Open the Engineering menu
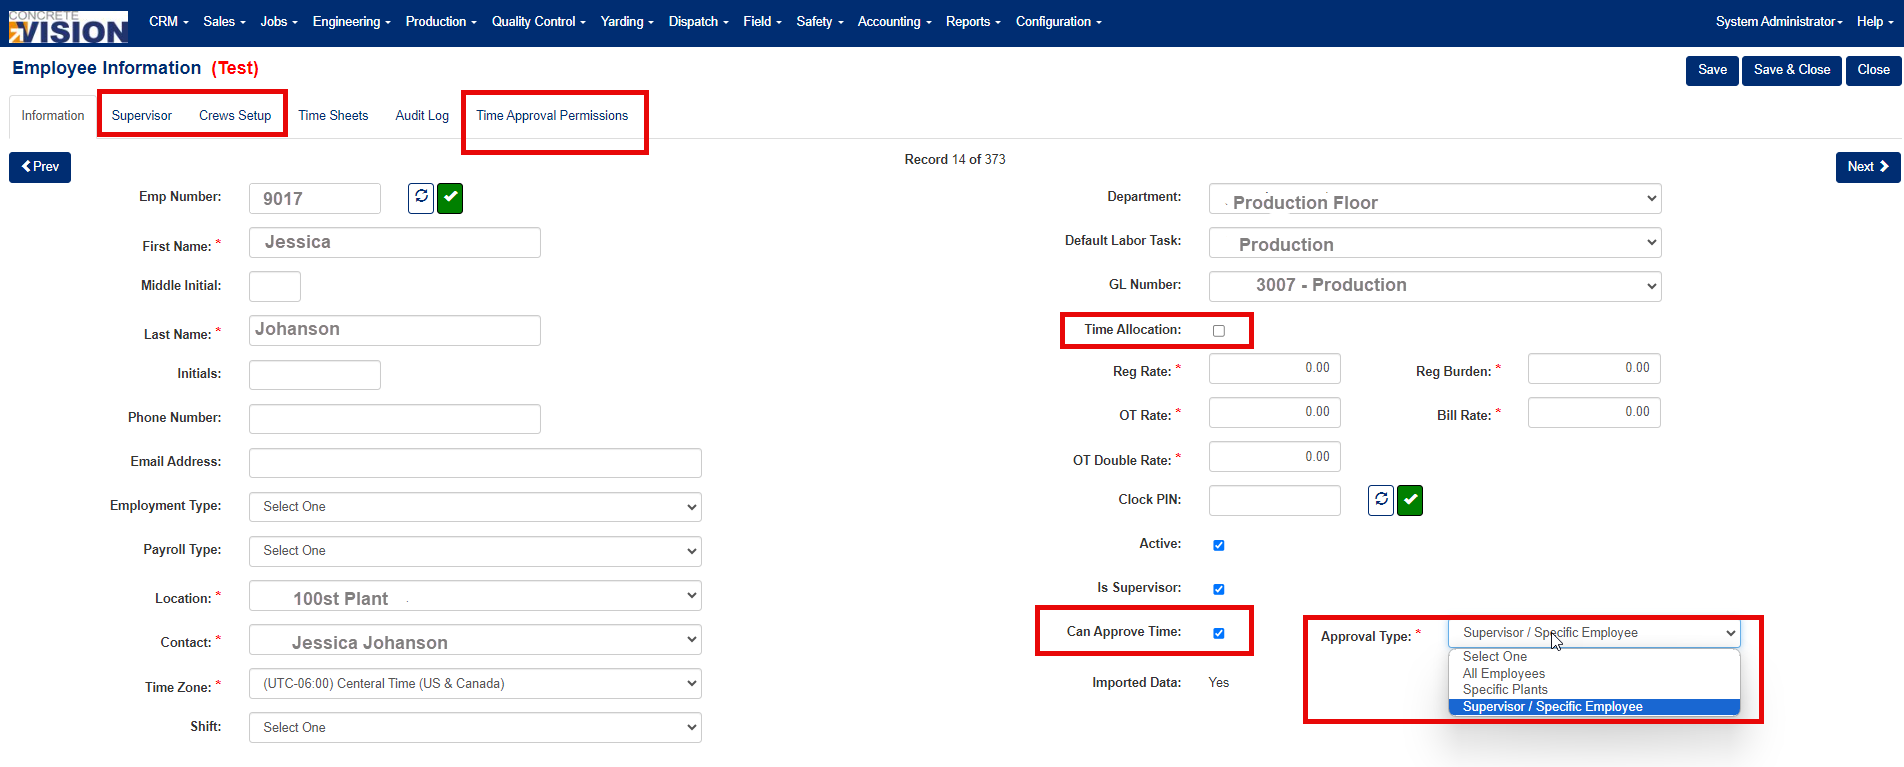Viewport: 1904px width, 767px height. (x=351, y=22)
